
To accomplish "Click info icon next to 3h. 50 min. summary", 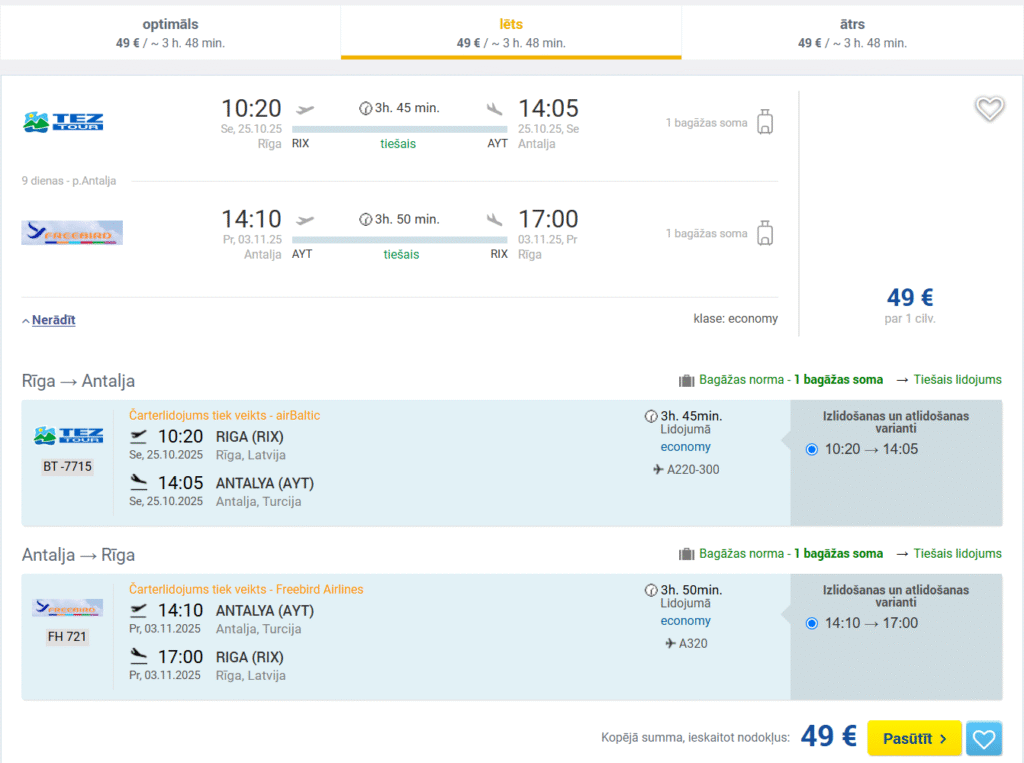I will pyautogui.click(x=365, y=219).
